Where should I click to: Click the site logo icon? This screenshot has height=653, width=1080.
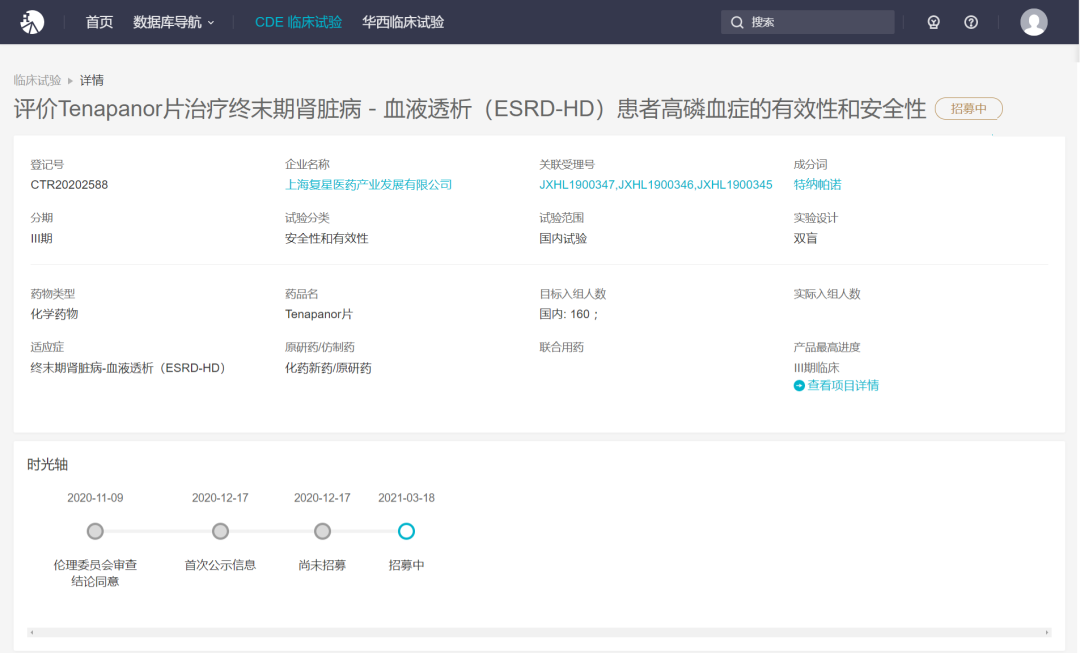32,22
